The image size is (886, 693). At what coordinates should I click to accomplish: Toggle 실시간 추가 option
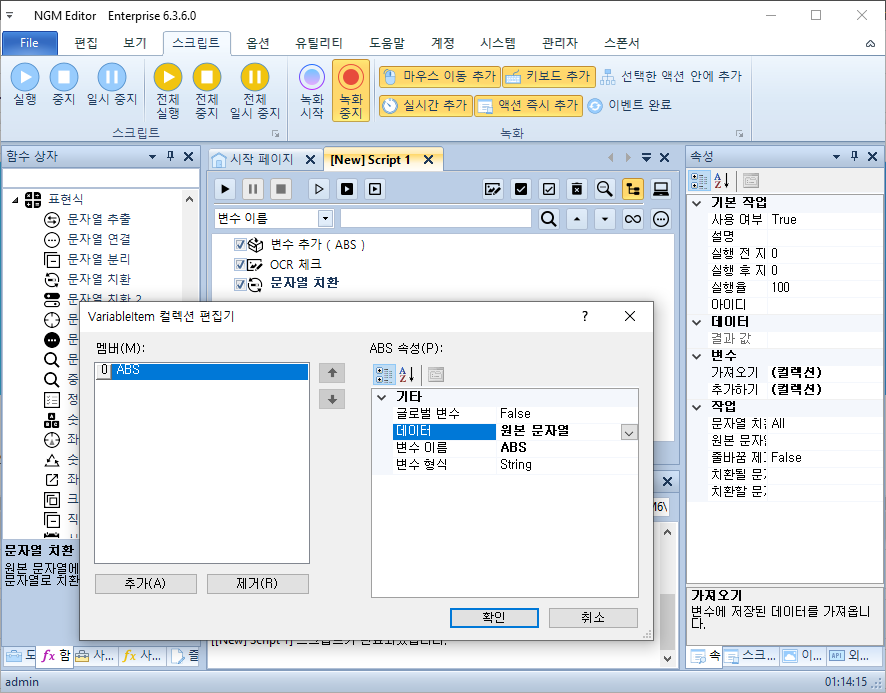pyautogui.click(x=425, y=106)
